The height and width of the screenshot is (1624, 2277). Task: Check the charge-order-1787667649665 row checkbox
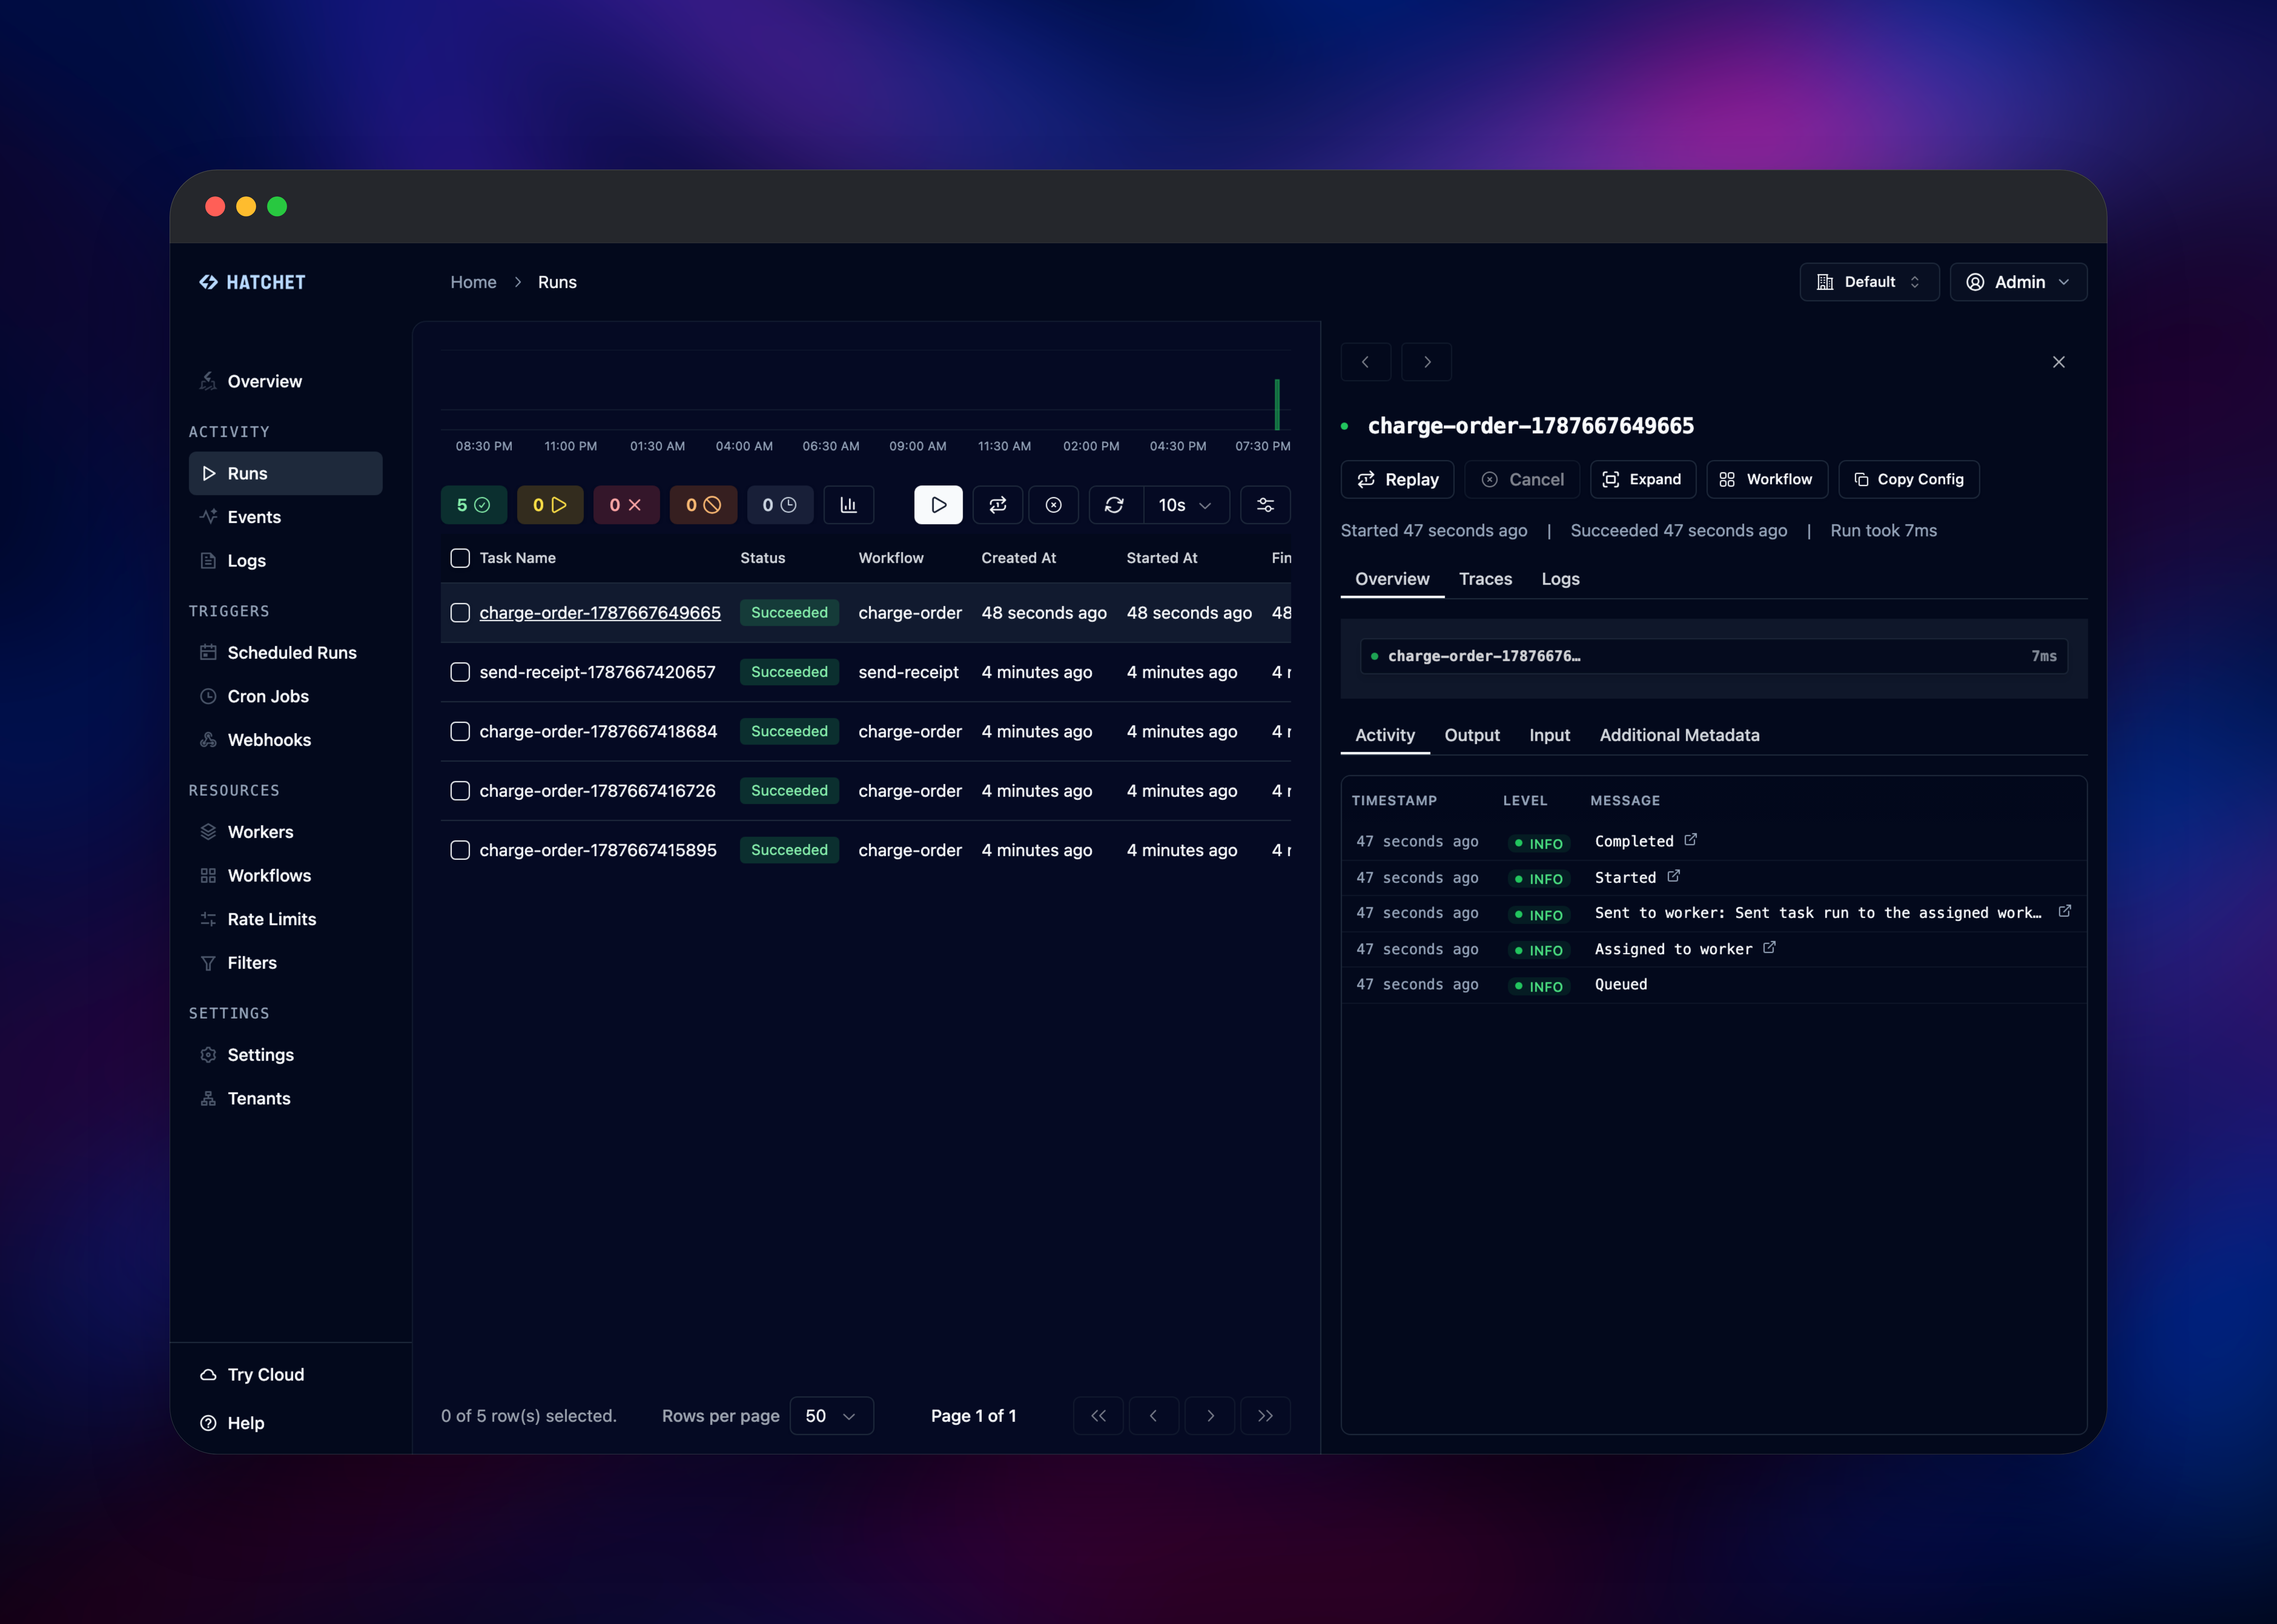pos(460,613)
